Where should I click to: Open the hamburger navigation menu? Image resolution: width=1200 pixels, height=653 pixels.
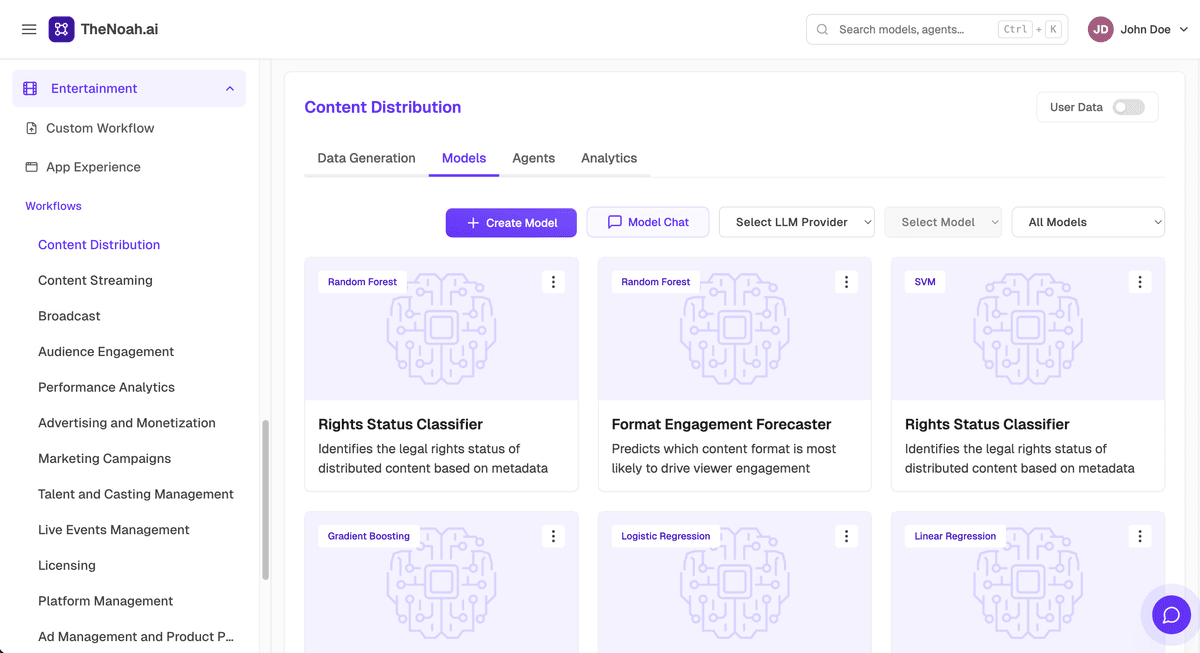(29, 29)
